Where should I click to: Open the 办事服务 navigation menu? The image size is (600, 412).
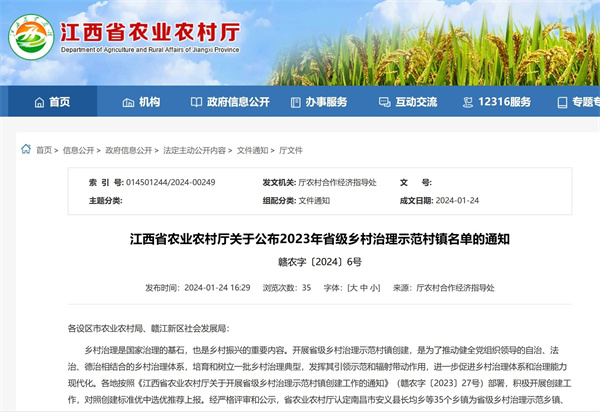327,102
